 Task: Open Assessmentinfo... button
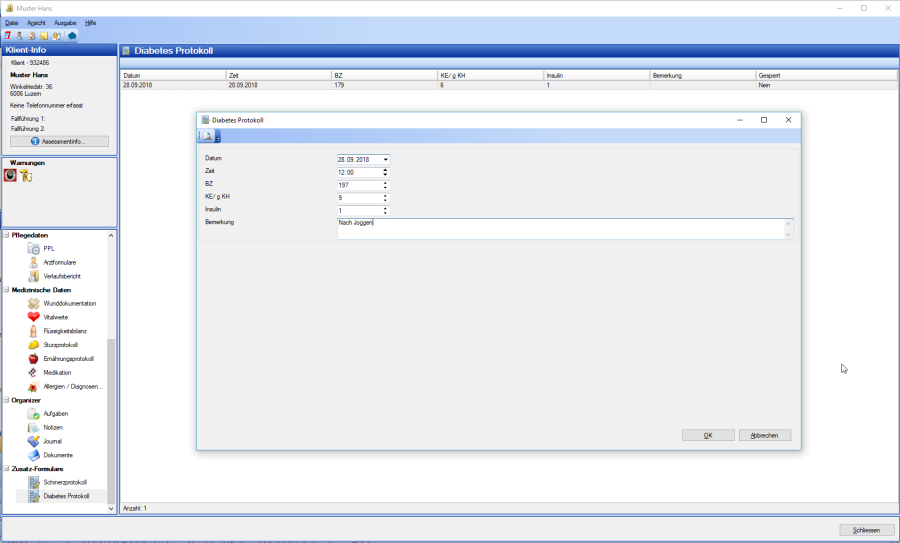click(59, 141)
